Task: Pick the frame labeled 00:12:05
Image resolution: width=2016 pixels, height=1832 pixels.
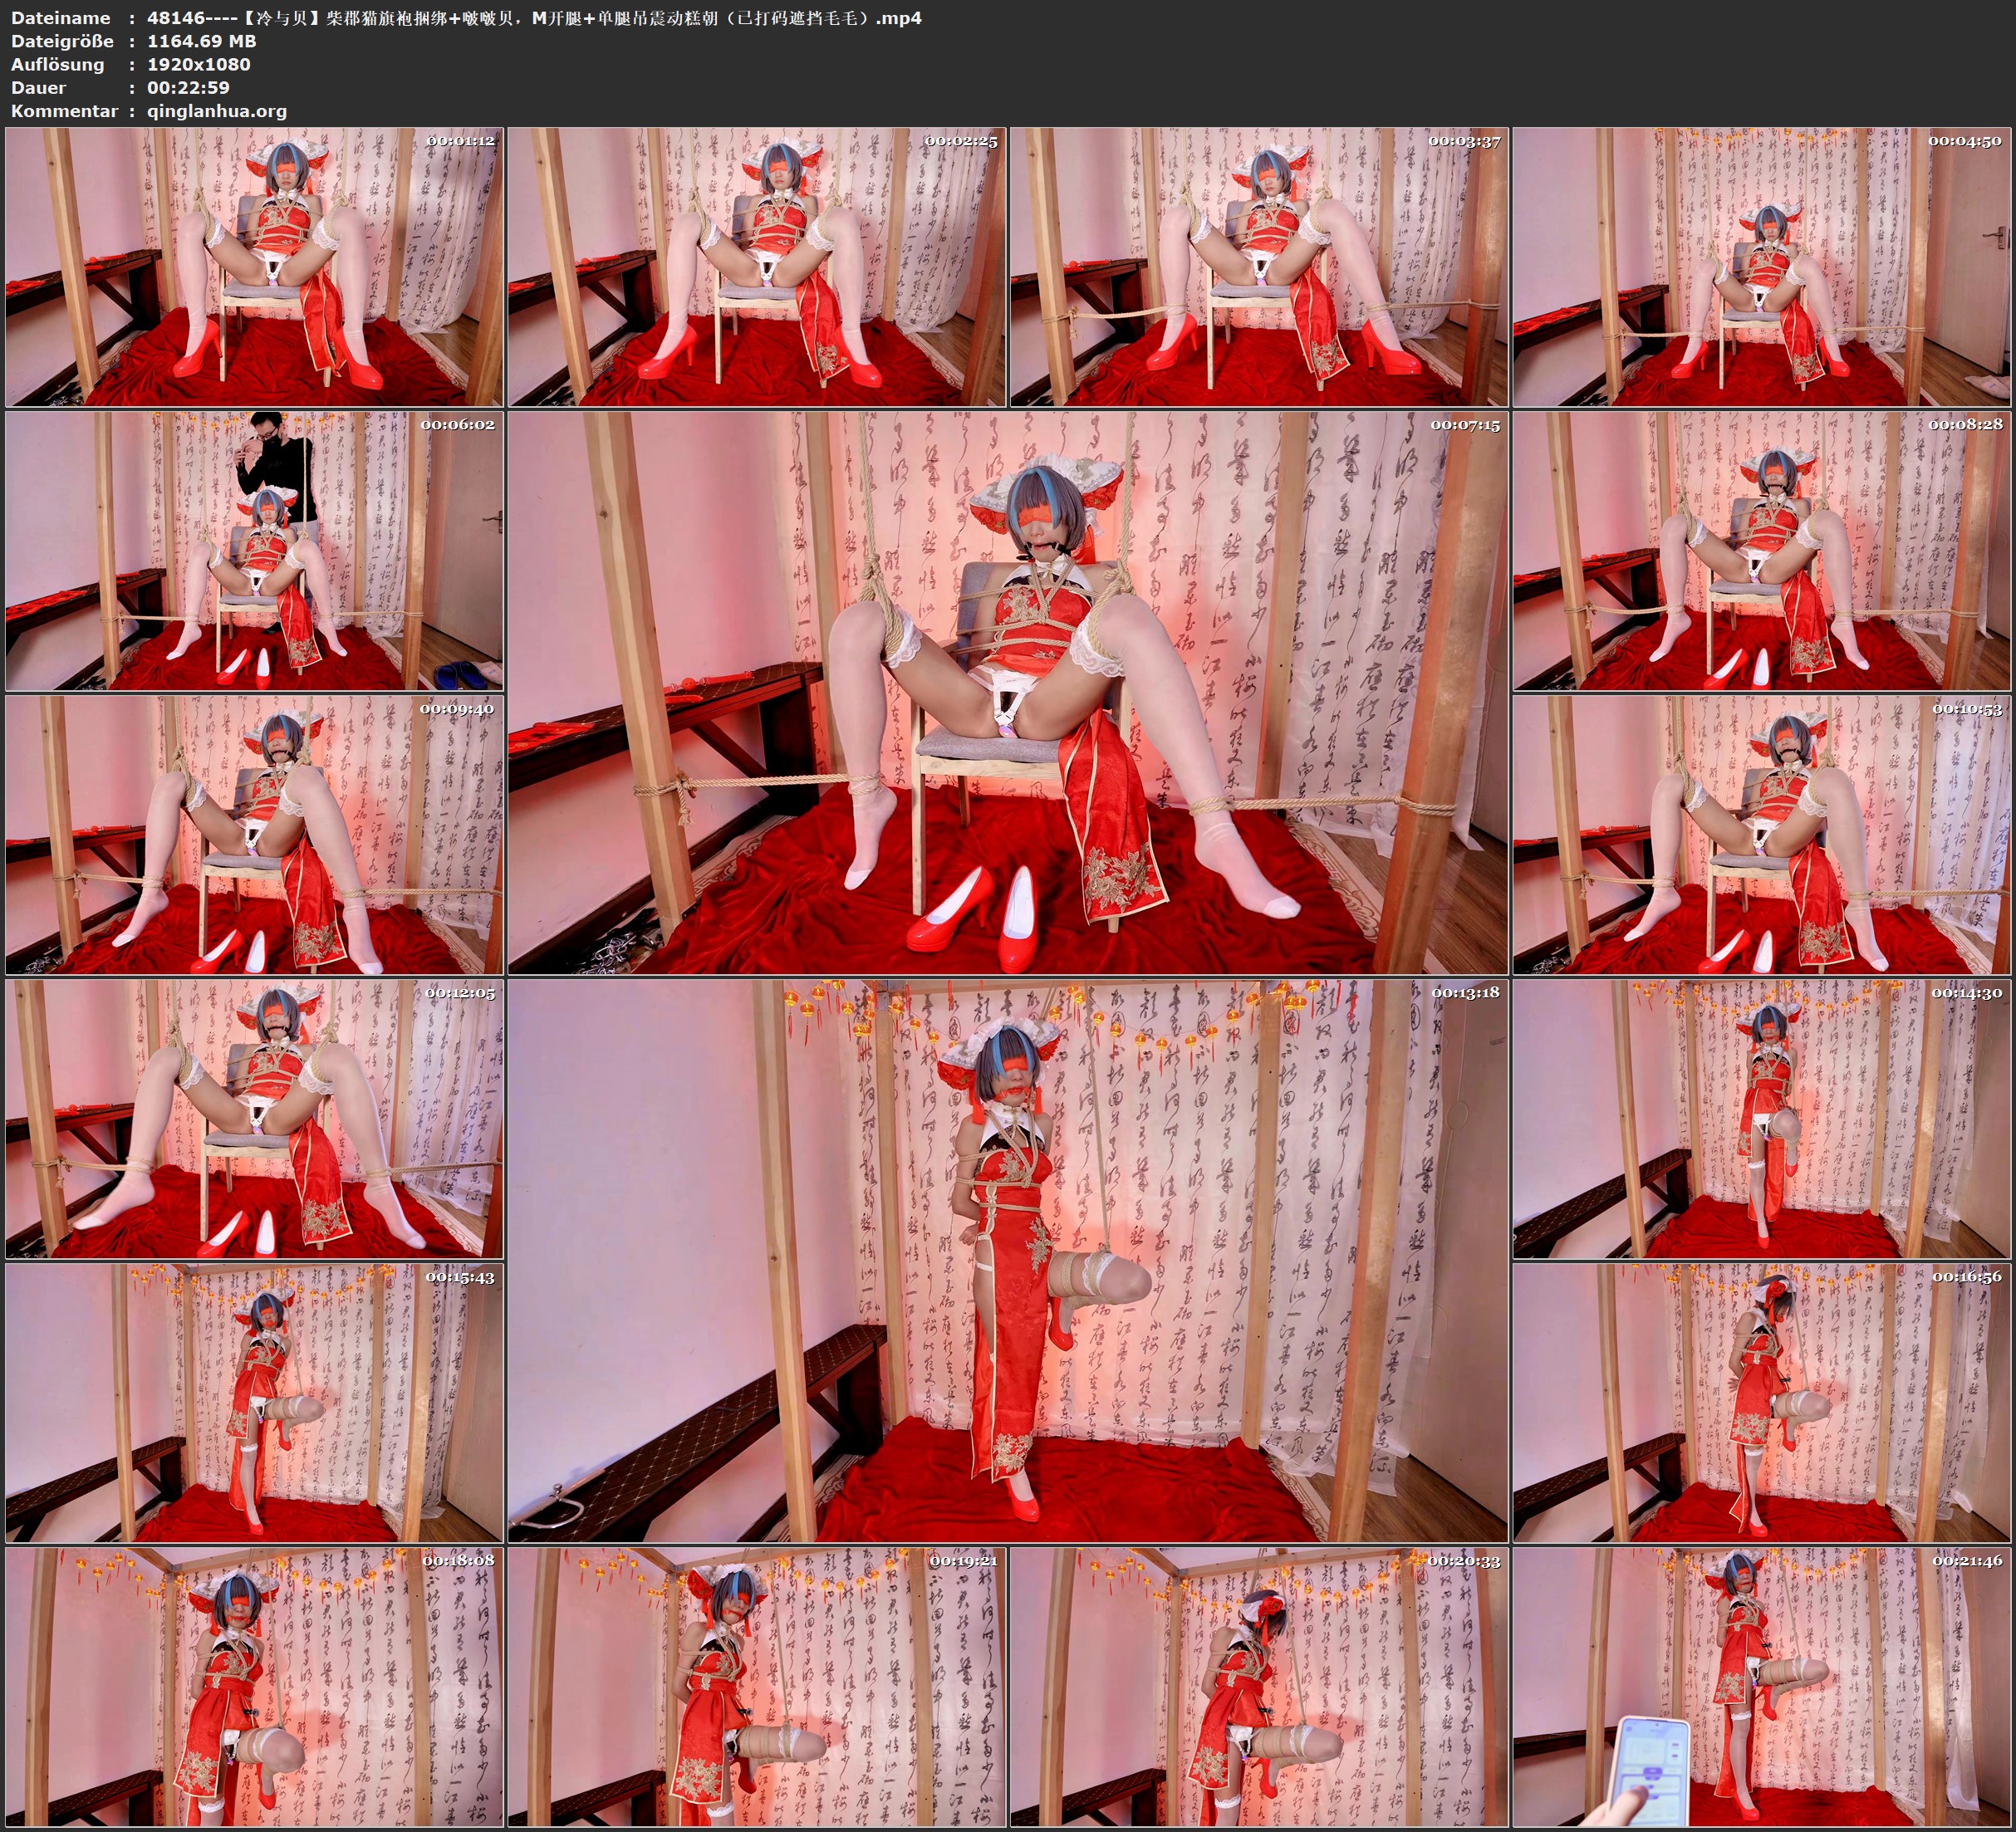Action: pos(254,1118)
